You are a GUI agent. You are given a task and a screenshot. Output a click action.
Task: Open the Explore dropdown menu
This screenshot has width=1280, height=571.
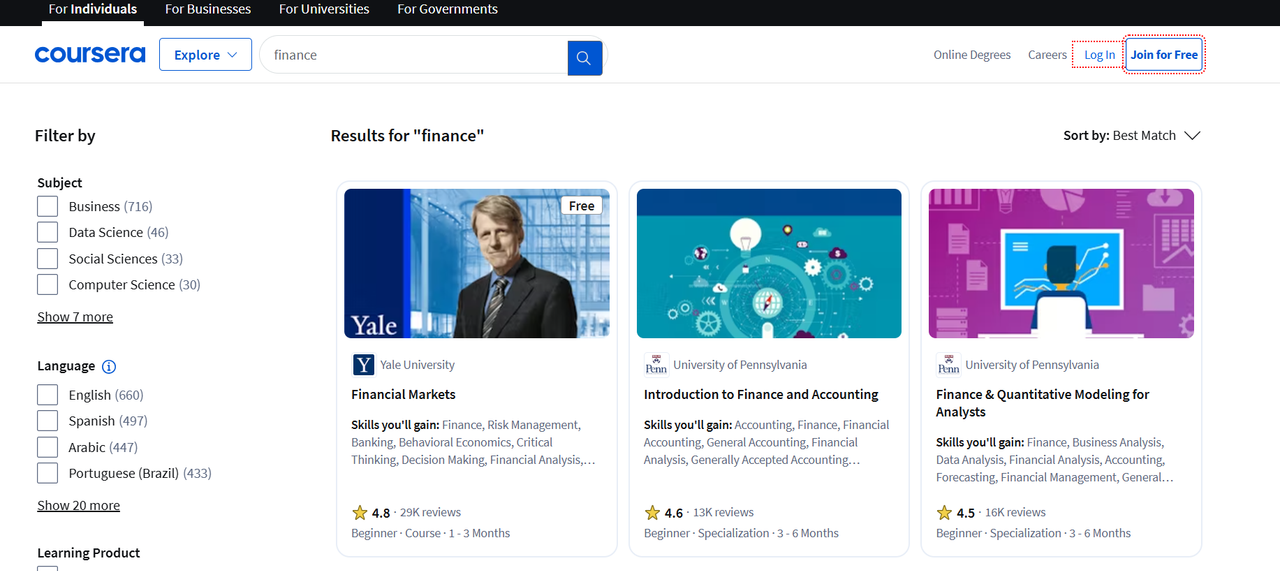coord(205,55)
